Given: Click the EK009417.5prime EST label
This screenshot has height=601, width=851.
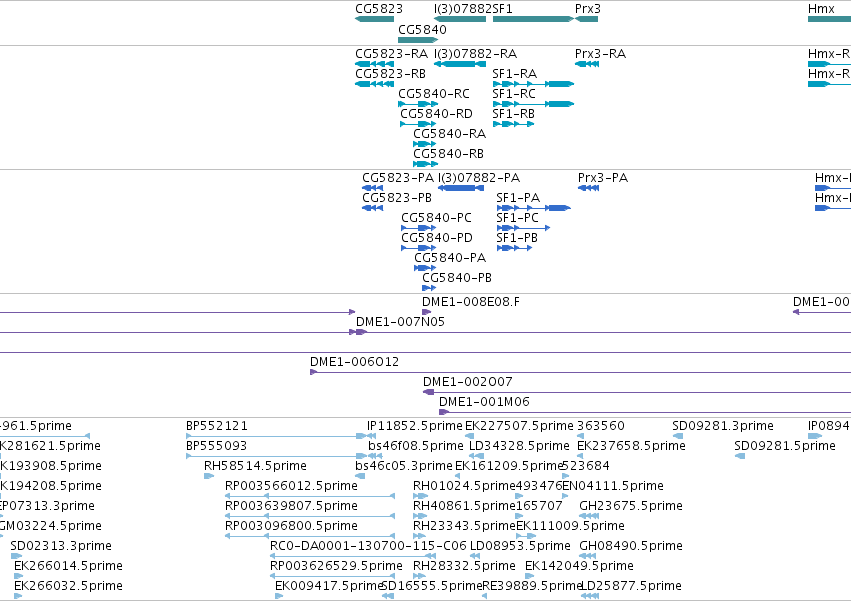Looking at the screenshot, I should [x=329, y=587].
